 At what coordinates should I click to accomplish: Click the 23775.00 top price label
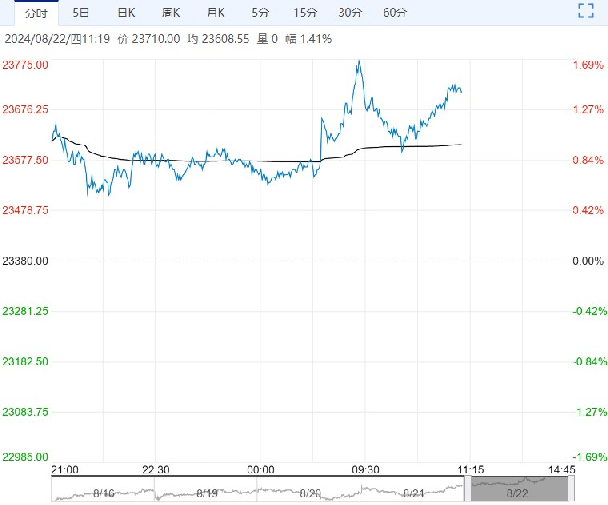pos(28,65)
